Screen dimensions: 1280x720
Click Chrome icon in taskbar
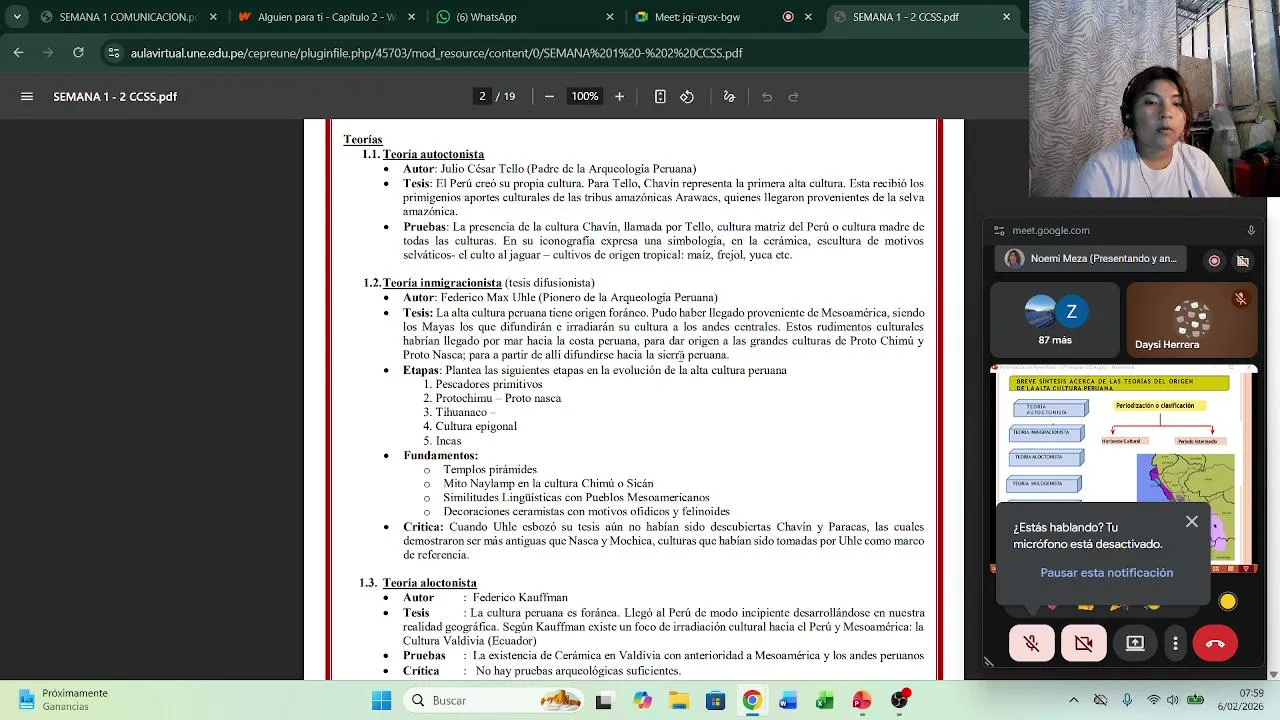click(x=752, y=701)
